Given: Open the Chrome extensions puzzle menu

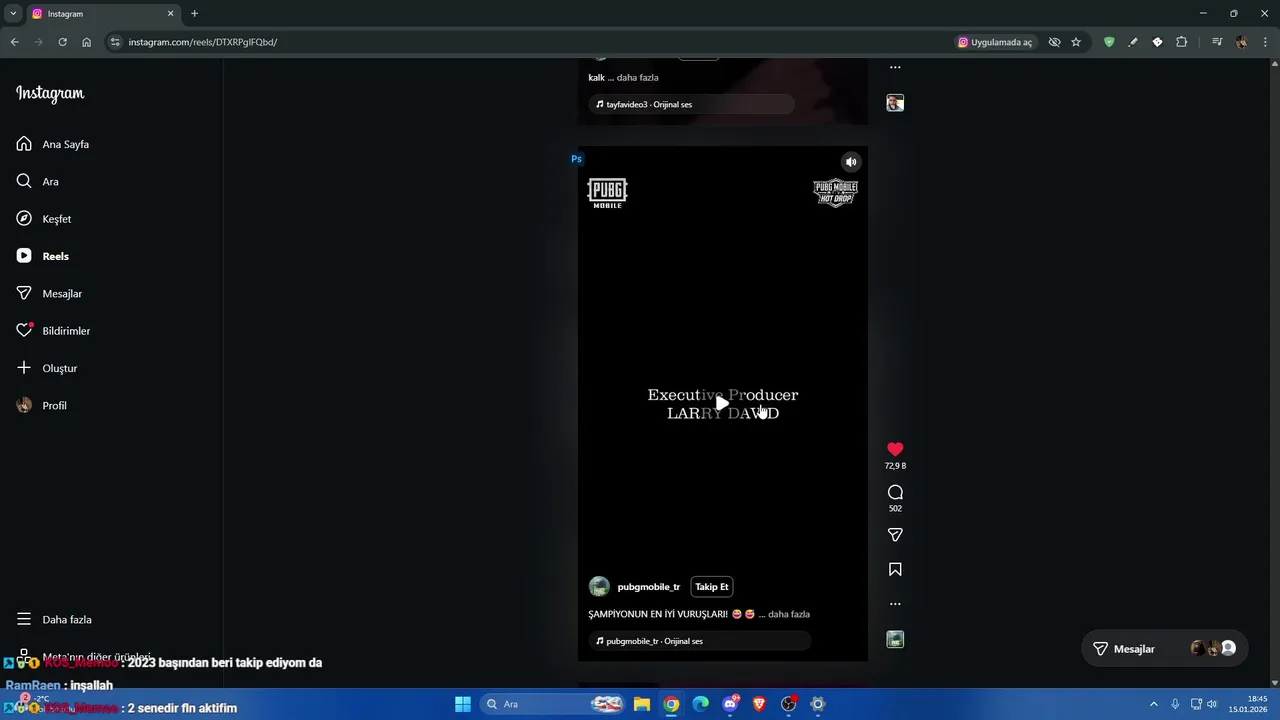Looking at the screenshot, I should (1182, 42).
